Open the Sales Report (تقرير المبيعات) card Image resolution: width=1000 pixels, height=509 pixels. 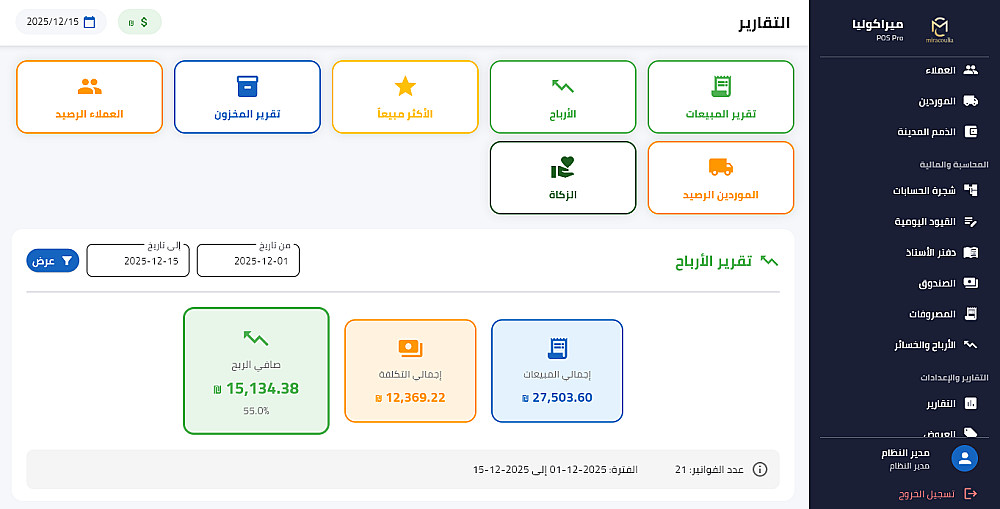click(x=720, y=97)
